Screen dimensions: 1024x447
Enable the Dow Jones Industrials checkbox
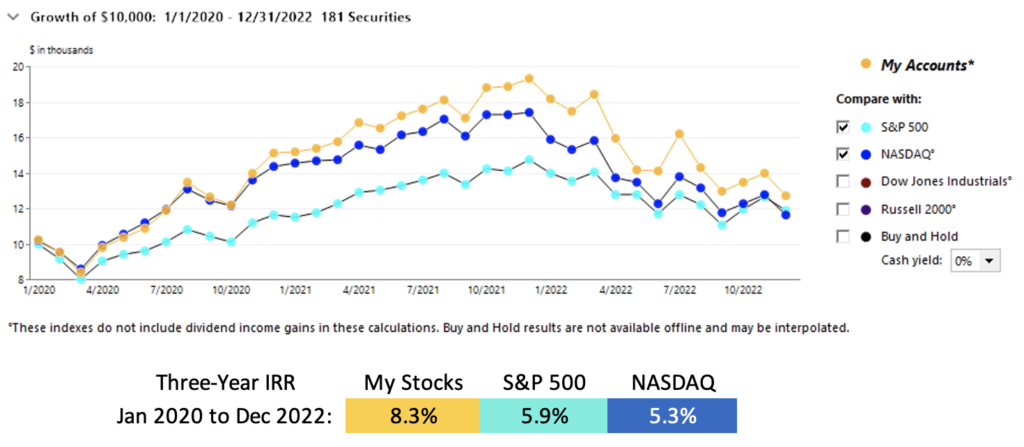pyautogui.click(x=844, y=181)
